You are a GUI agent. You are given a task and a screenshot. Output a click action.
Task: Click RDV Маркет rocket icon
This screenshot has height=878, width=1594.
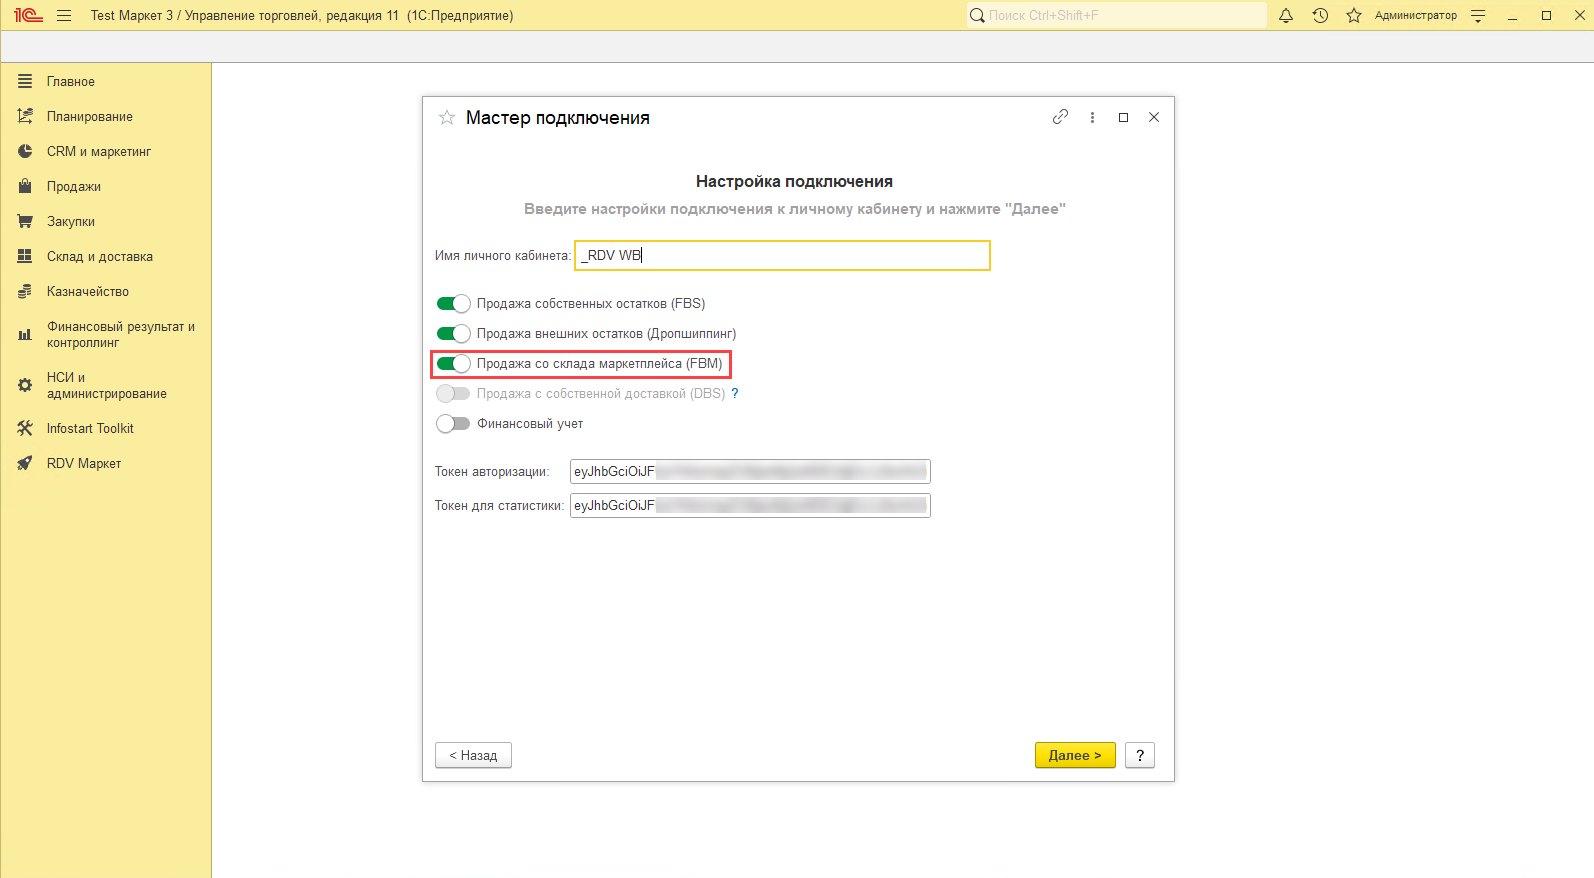[25, 463]
